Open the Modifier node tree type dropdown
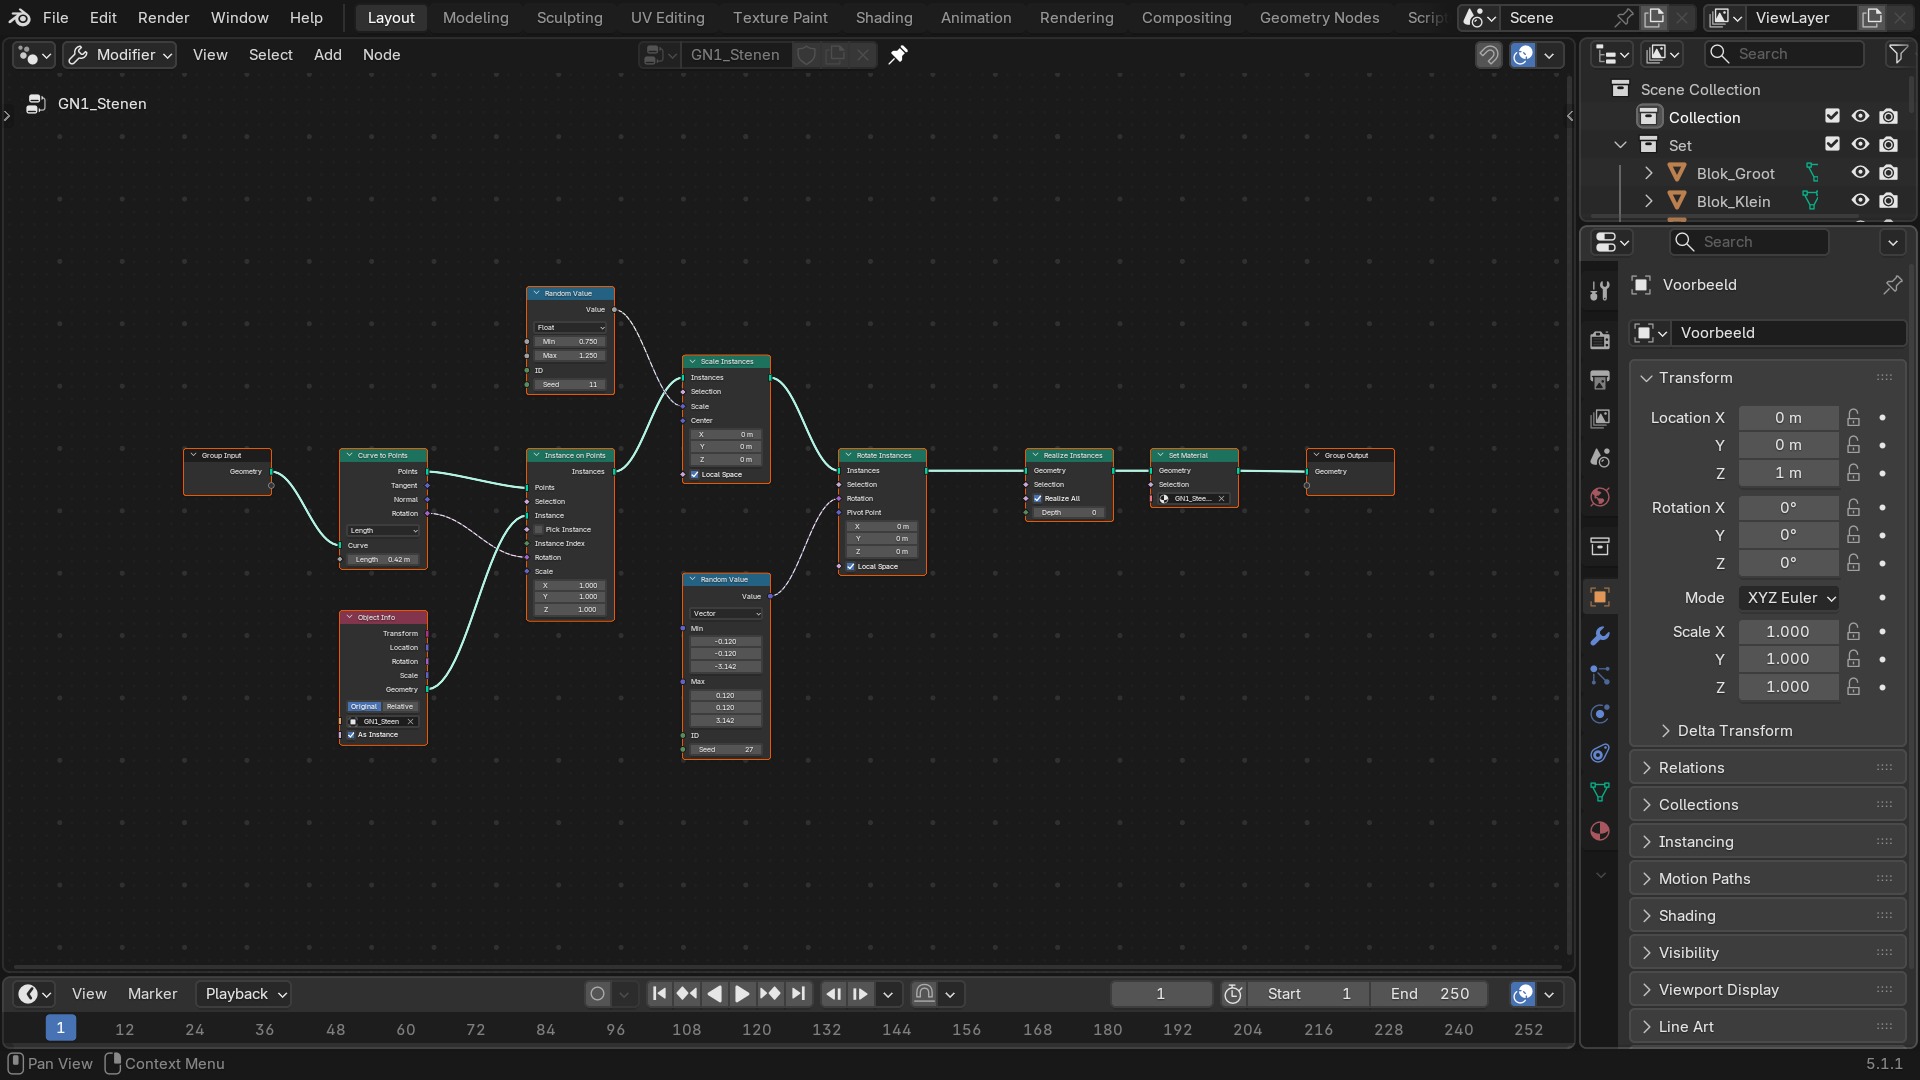 pos(120,55)
